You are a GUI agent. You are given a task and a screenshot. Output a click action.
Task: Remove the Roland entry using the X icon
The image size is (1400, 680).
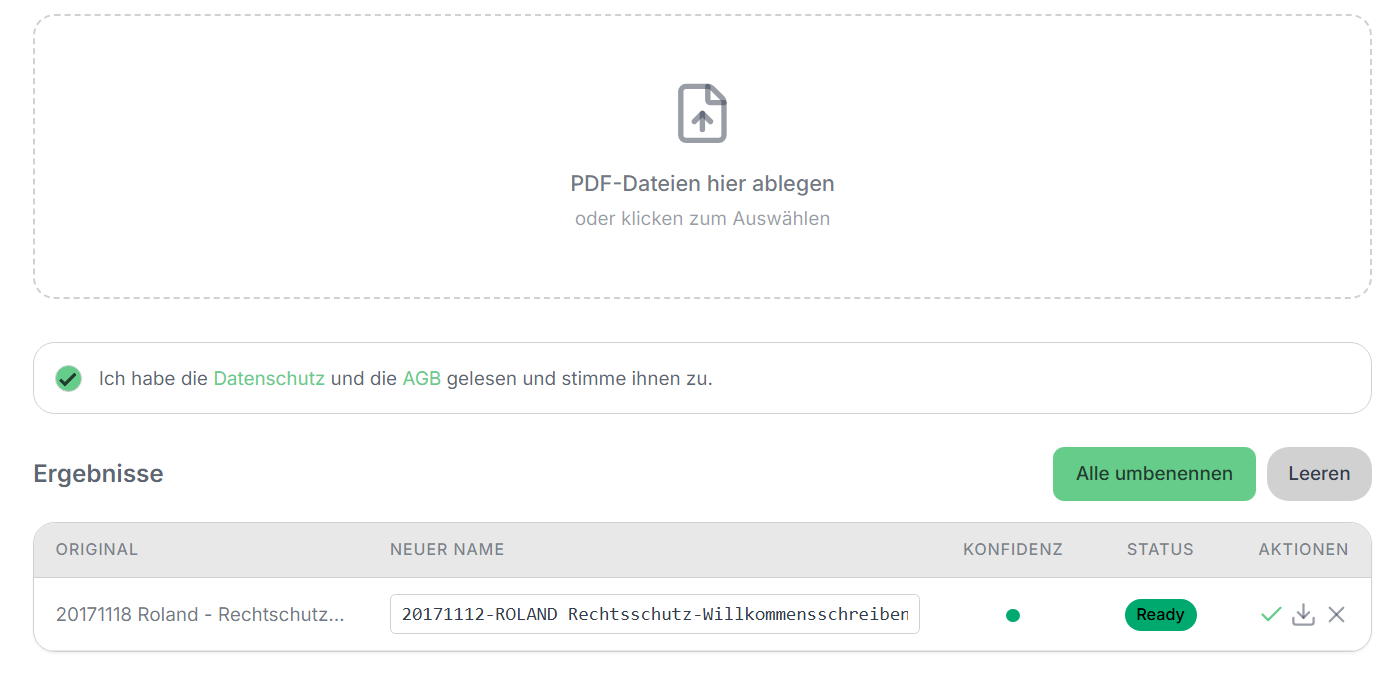(x=1337, y=614)
